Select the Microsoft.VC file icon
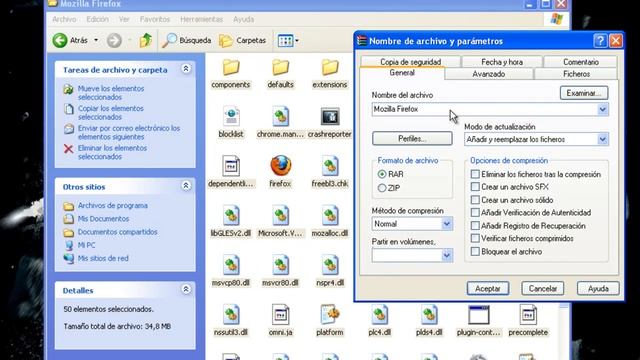 280,216
